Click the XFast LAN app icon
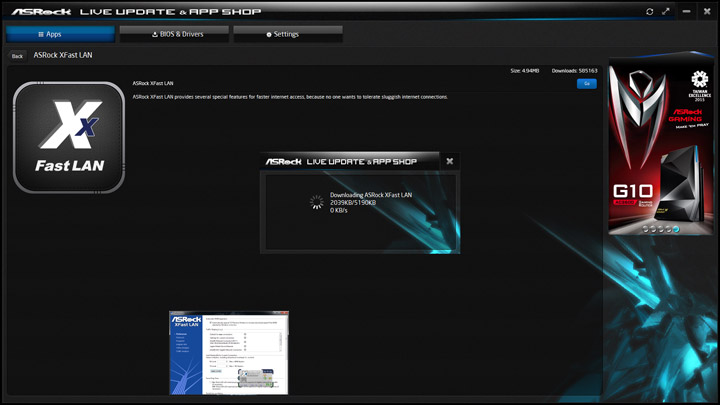Viewport: 720px width, 405px height. coord(69,137)
